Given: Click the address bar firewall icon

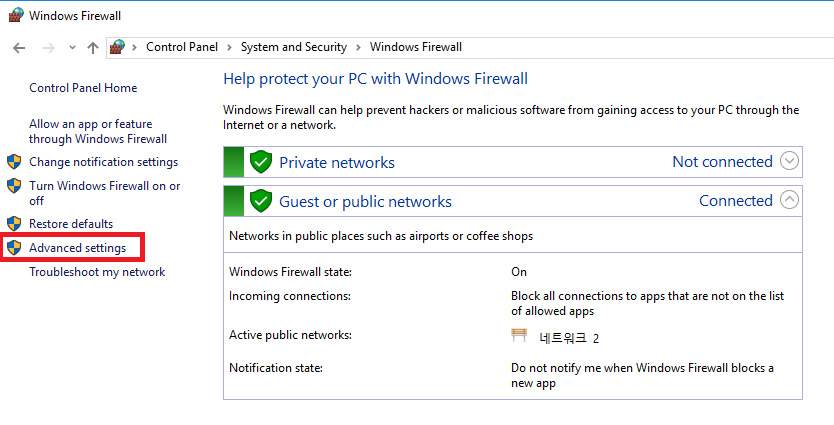Looking at the screenshot, I should pos(118,47).
